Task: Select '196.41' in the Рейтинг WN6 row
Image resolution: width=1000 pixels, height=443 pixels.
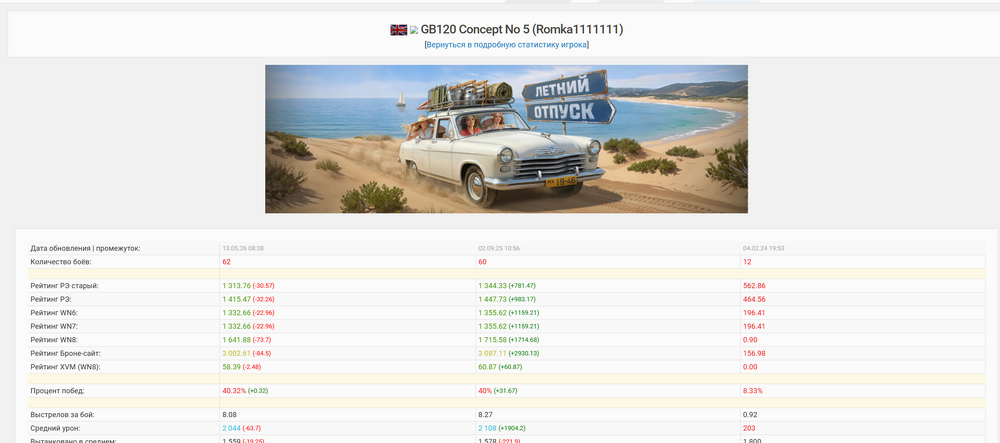Action: (x=754, y=313)
